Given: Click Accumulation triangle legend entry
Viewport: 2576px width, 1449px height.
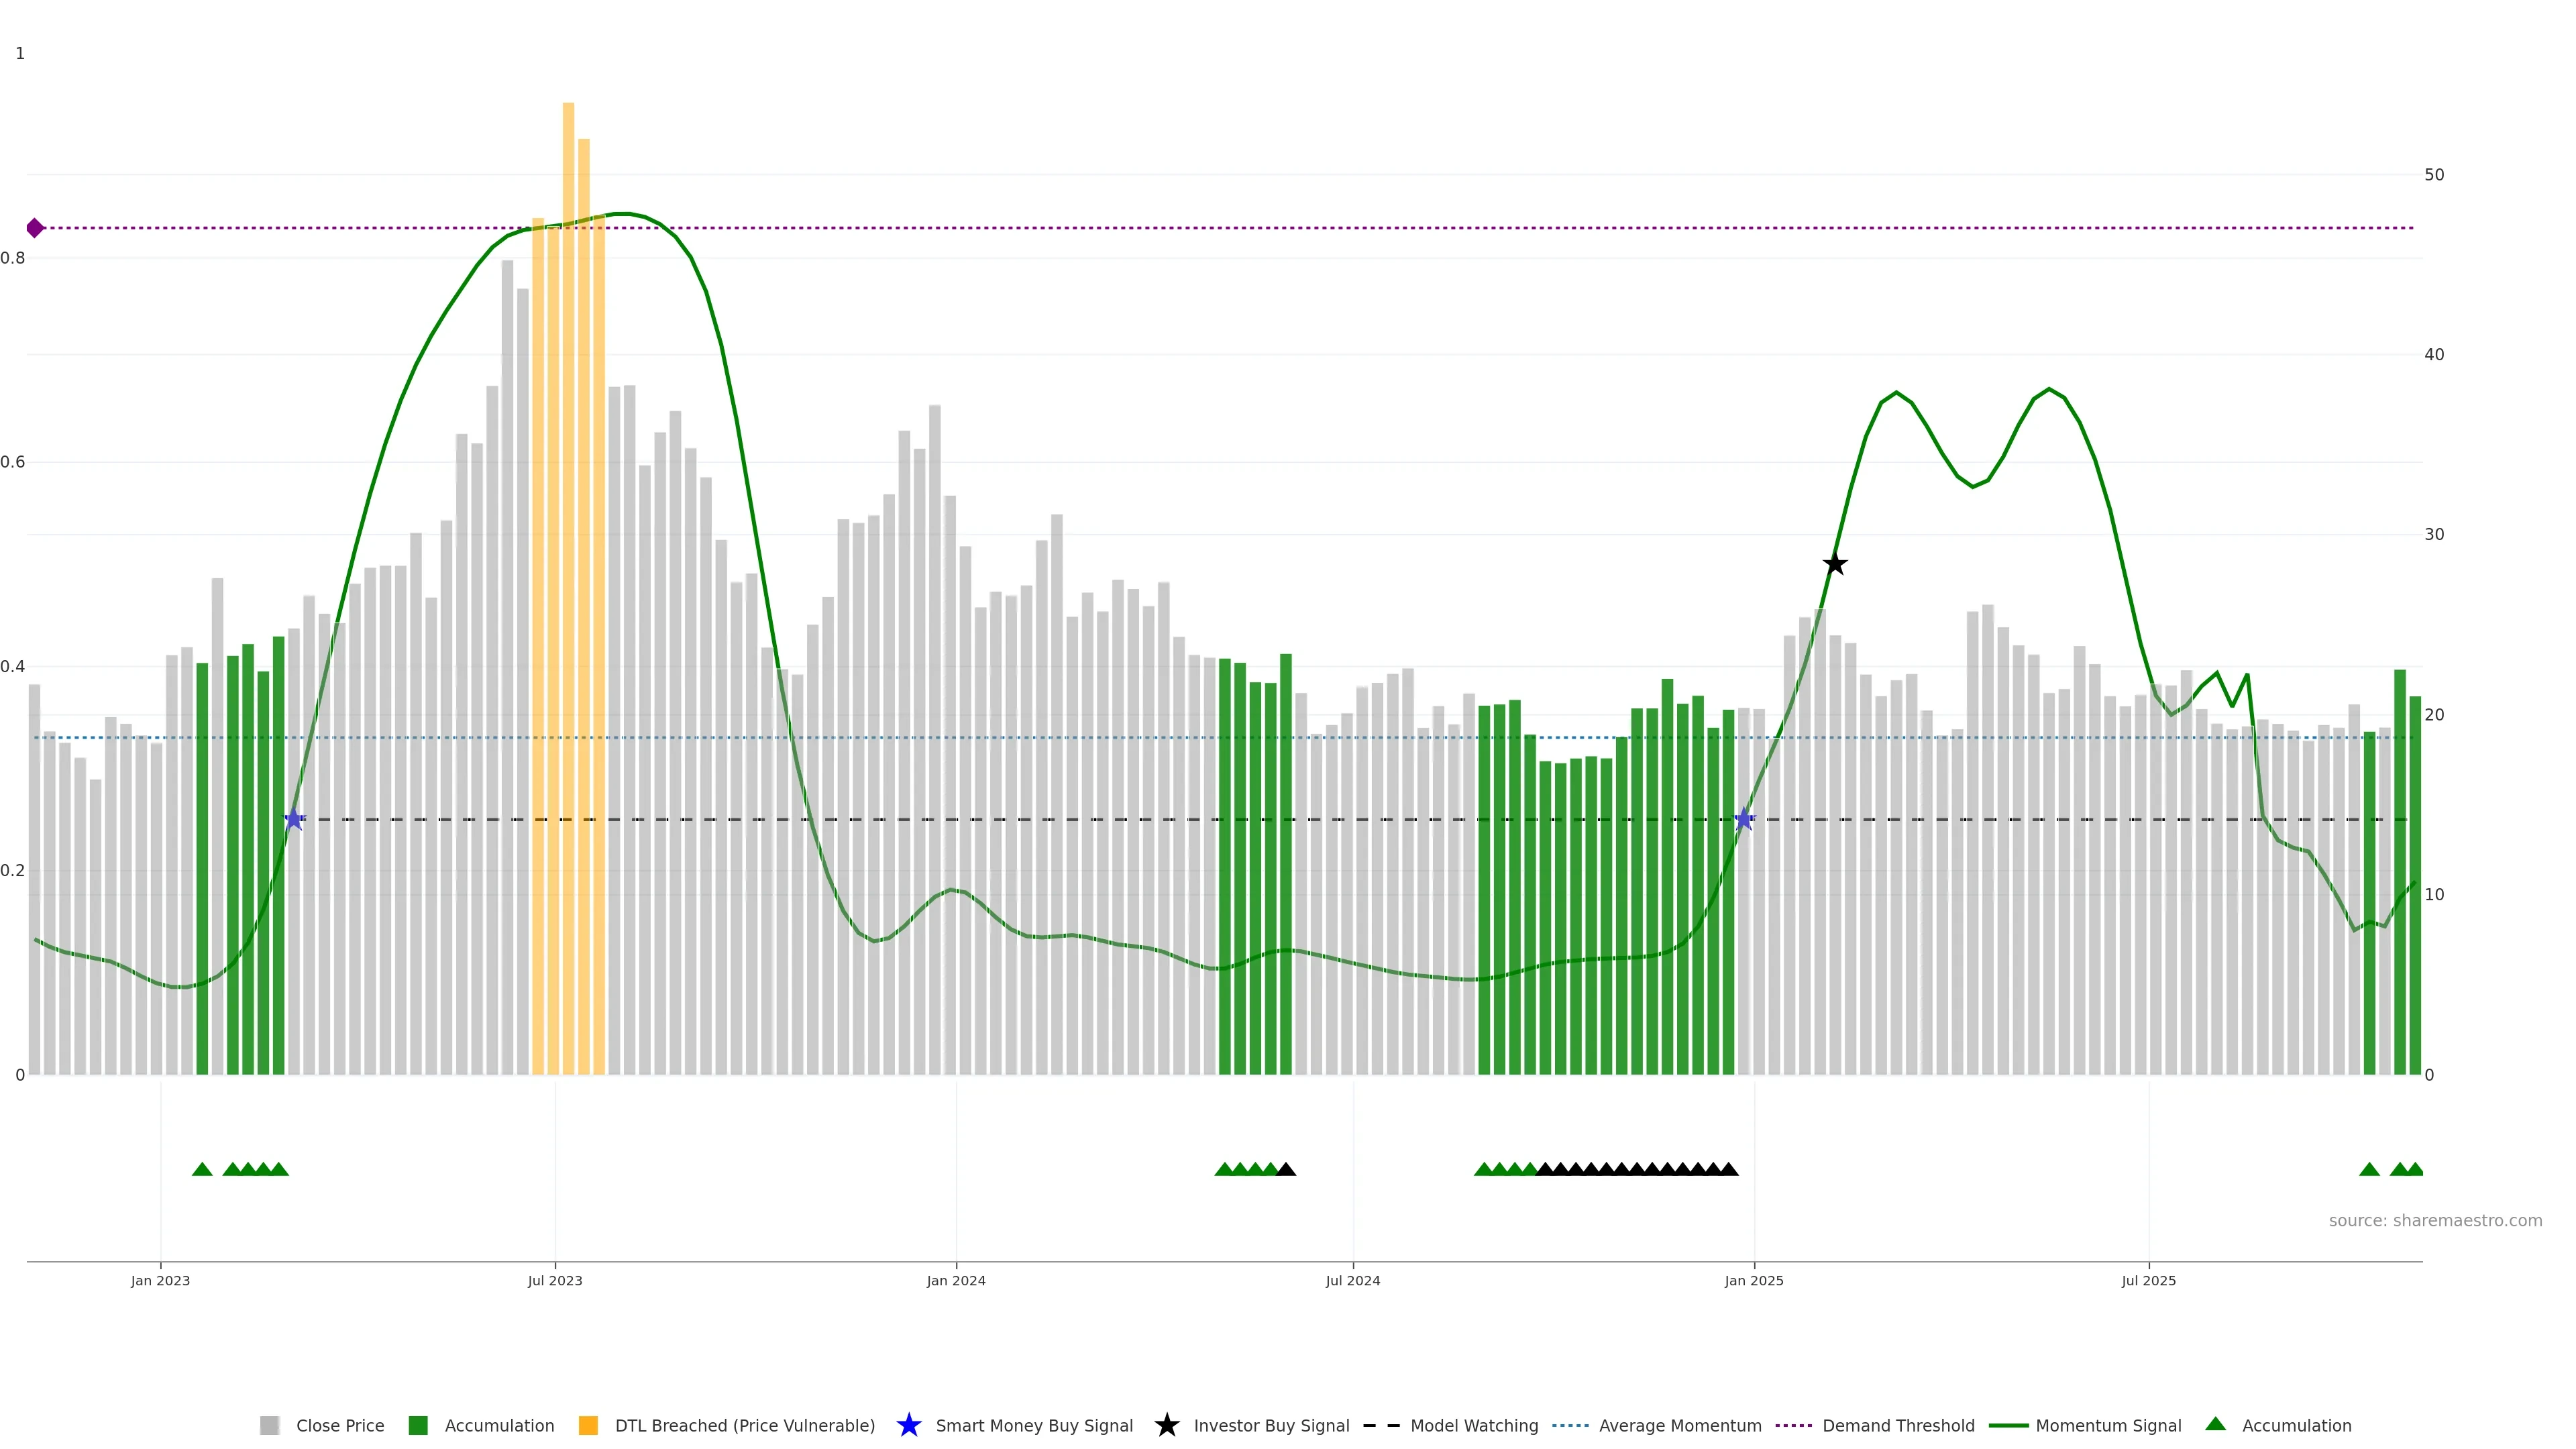Looking at the screenshot, I should tap(2216, 1424).
